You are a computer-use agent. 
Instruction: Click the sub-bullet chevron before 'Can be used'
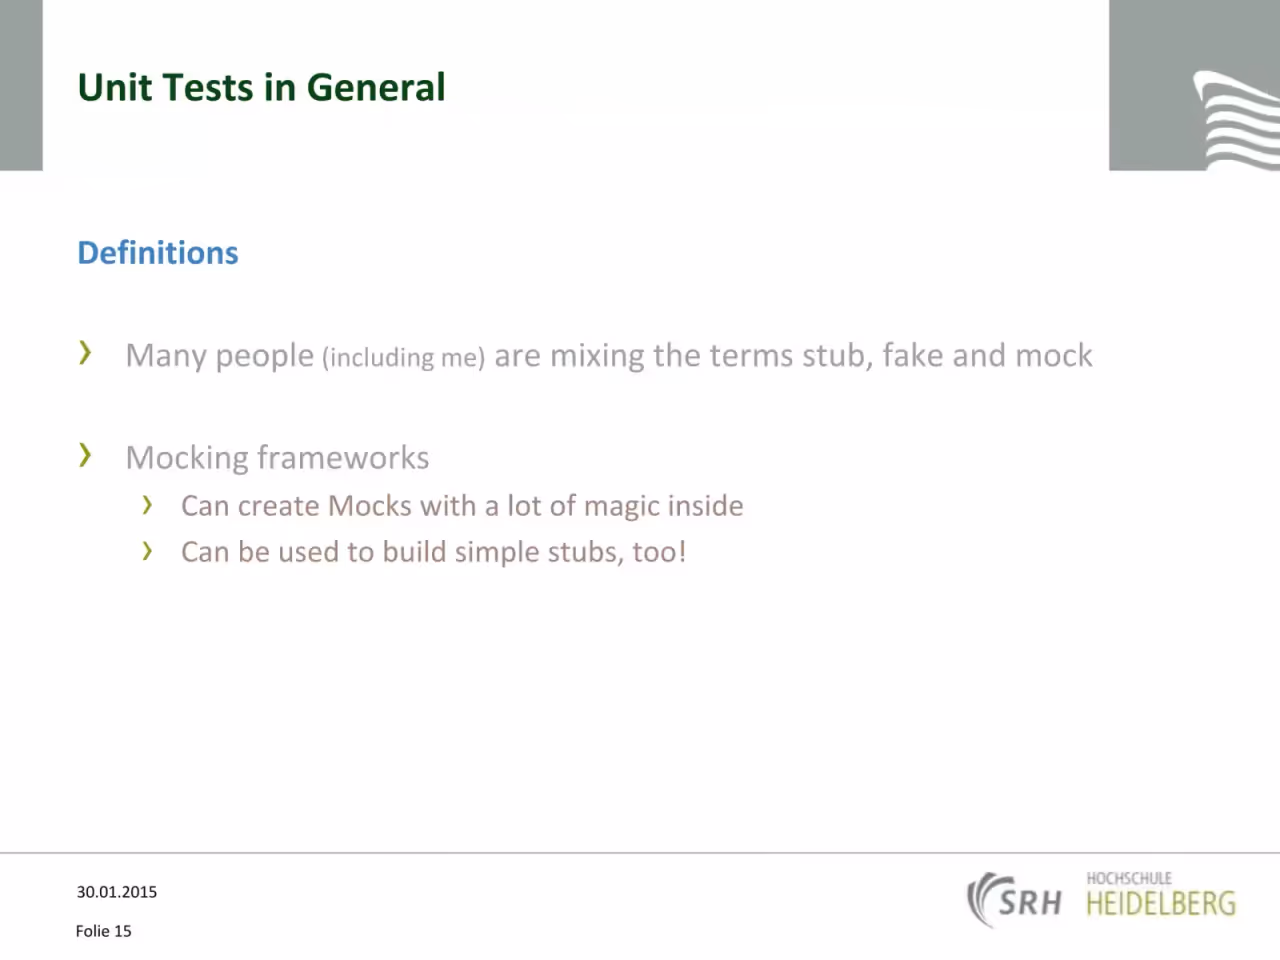tap(147, 551)
